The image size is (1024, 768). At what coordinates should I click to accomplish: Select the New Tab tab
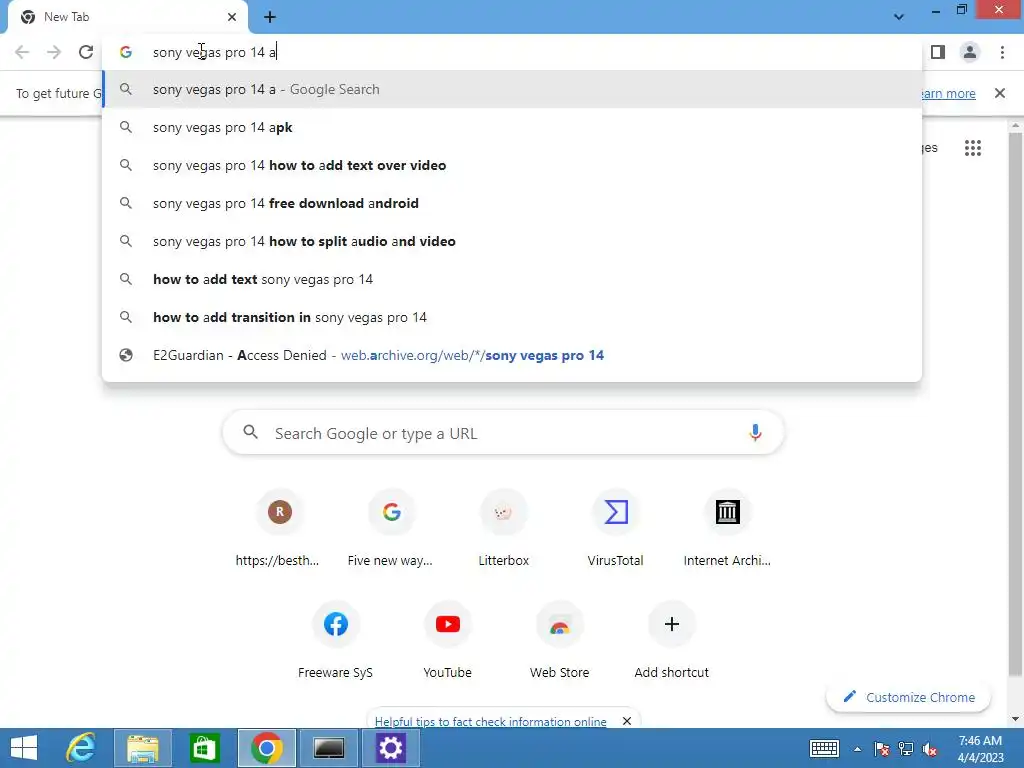(x=127, y=17)
